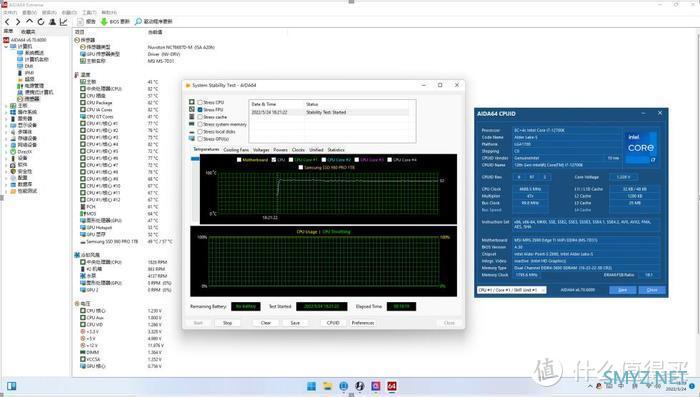Go back with the toolbar back arrow
This screenshot has width=700, height=397.
(7, 21)
